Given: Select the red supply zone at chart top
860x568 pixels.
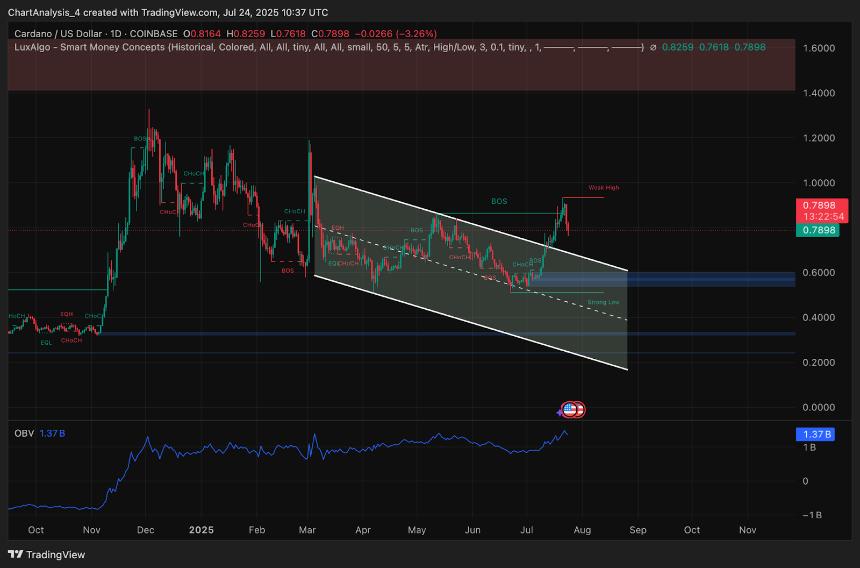Looking at the screenshot, I should click(x=400, y=65).
